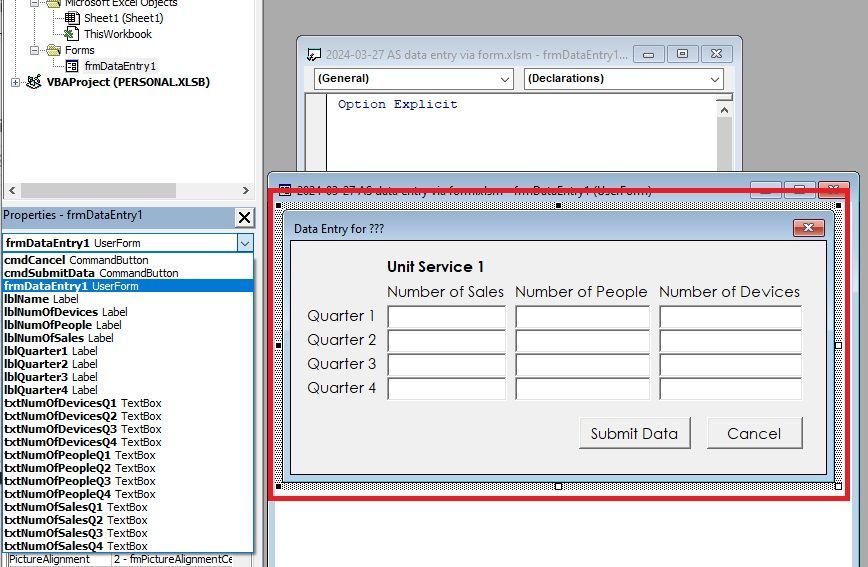Select ThisWorkbook in project tree
The width and height of the screenshot is (868, 567).
click(117, 34)
